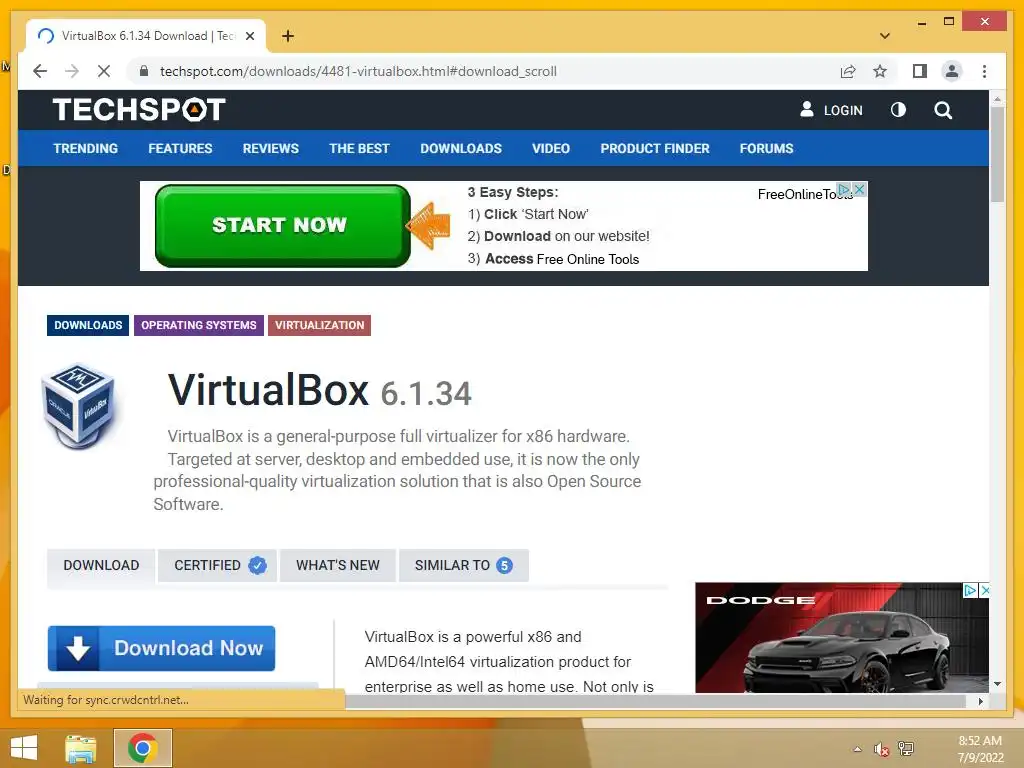Select the CERTIFIED tab
Viewport: 1024px width, 768px height.
coord(217,565)
